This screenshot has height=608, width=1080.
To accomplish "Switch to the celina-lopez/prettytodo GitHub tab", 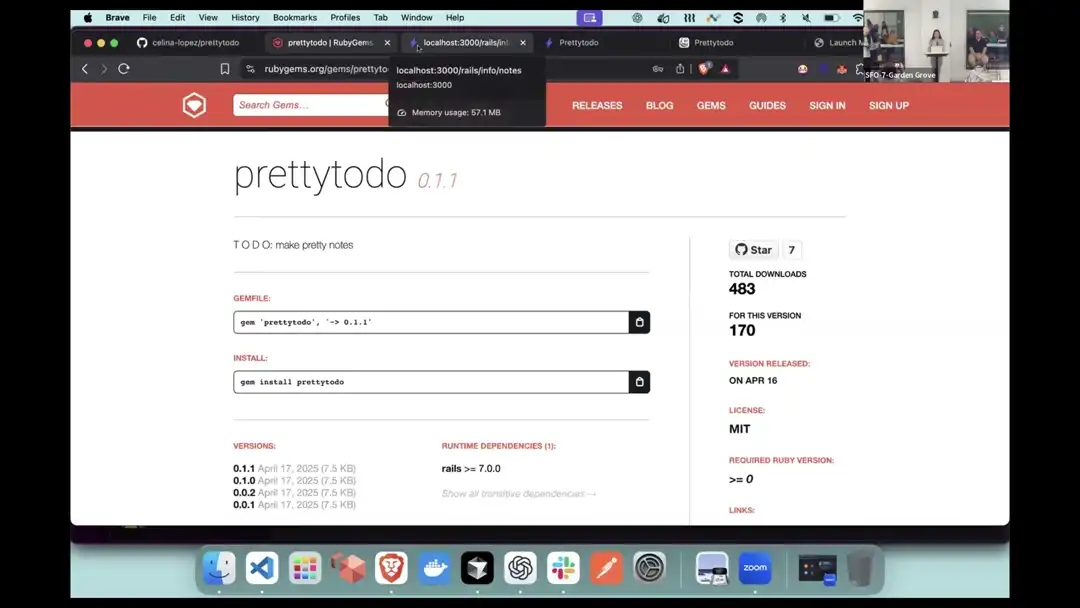I will (188, 43).
